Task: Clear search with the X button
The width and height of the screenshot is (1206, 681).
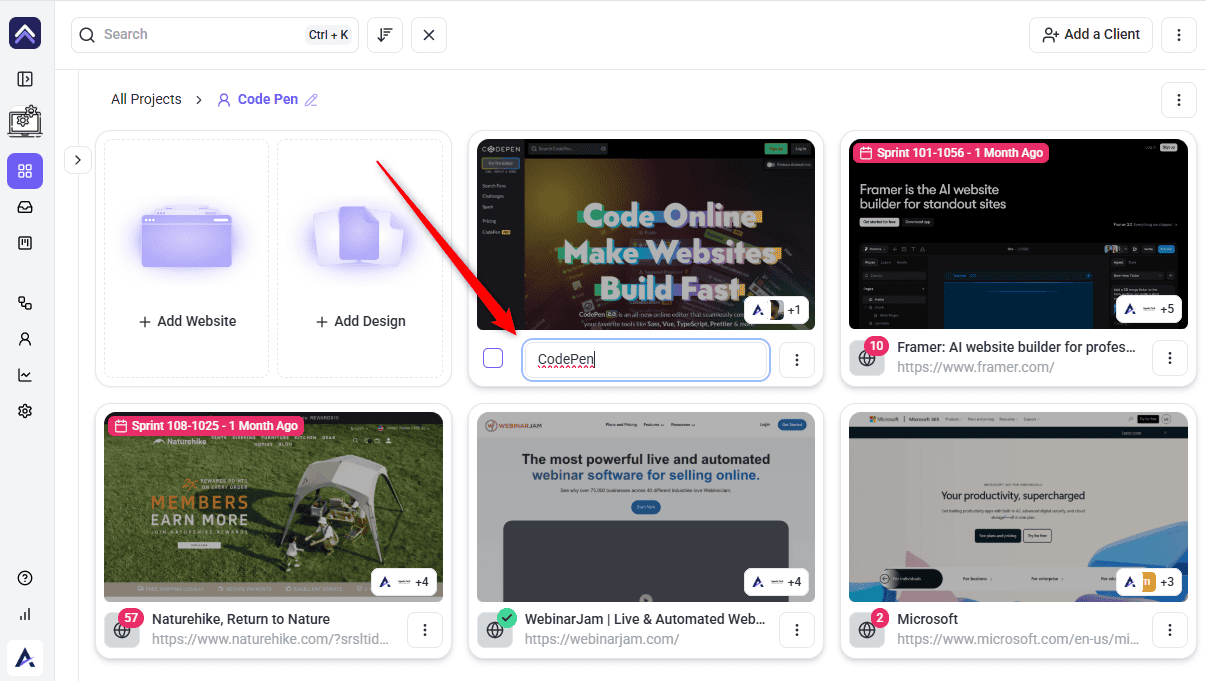Action: (429, 34)
